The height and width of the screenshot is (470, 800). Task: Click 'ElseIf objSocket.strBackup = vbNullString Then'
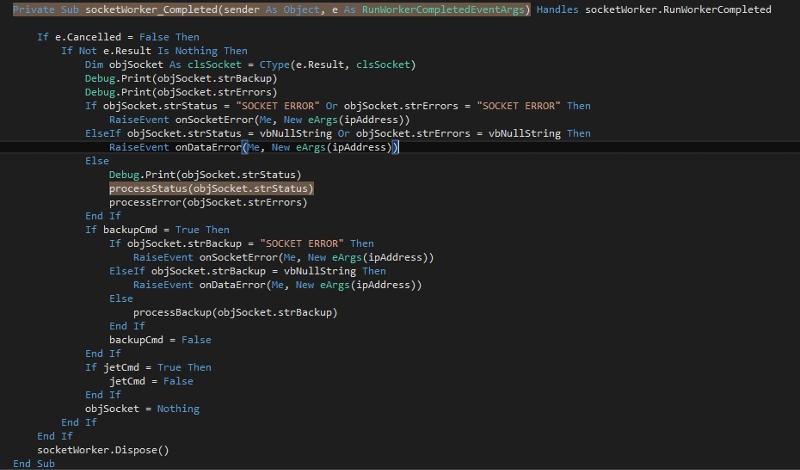pyautogui.click(x=247, y=271)
